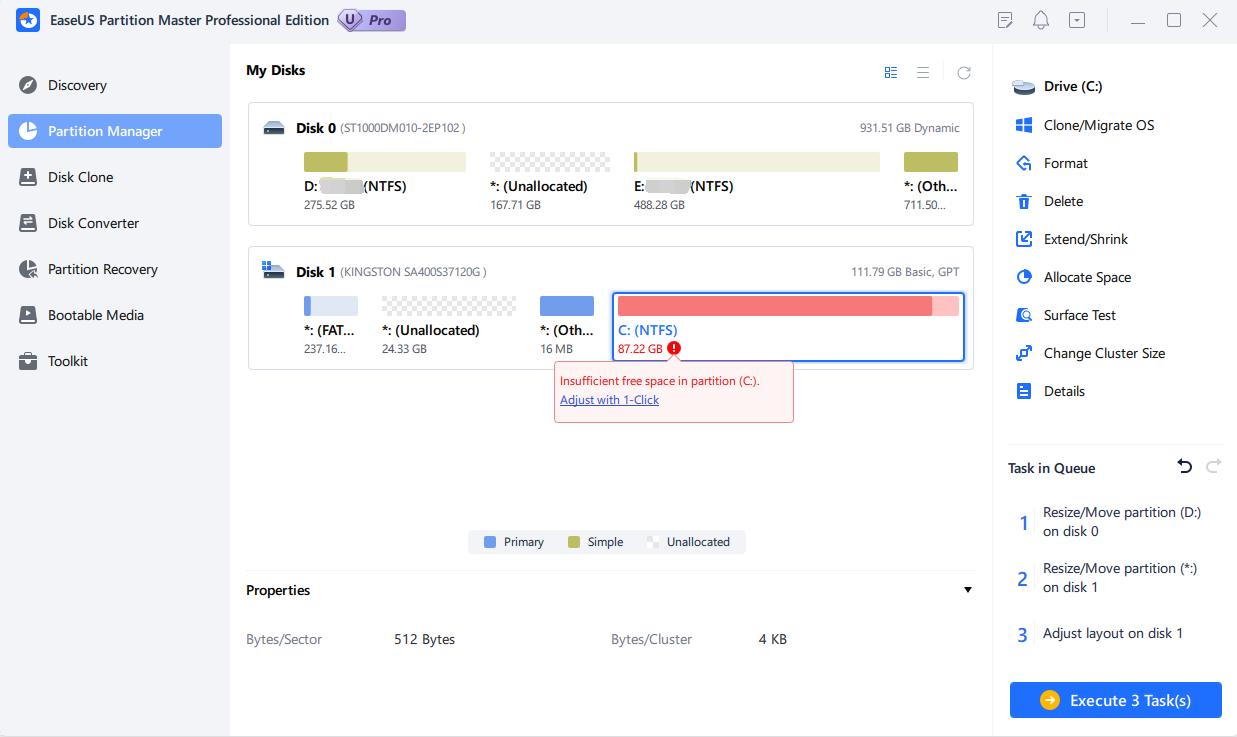This screenshot has height=737, width=1237.
Task: Select the Surface Test icon
Action: pyautogui.click(x=1024, y=315)
